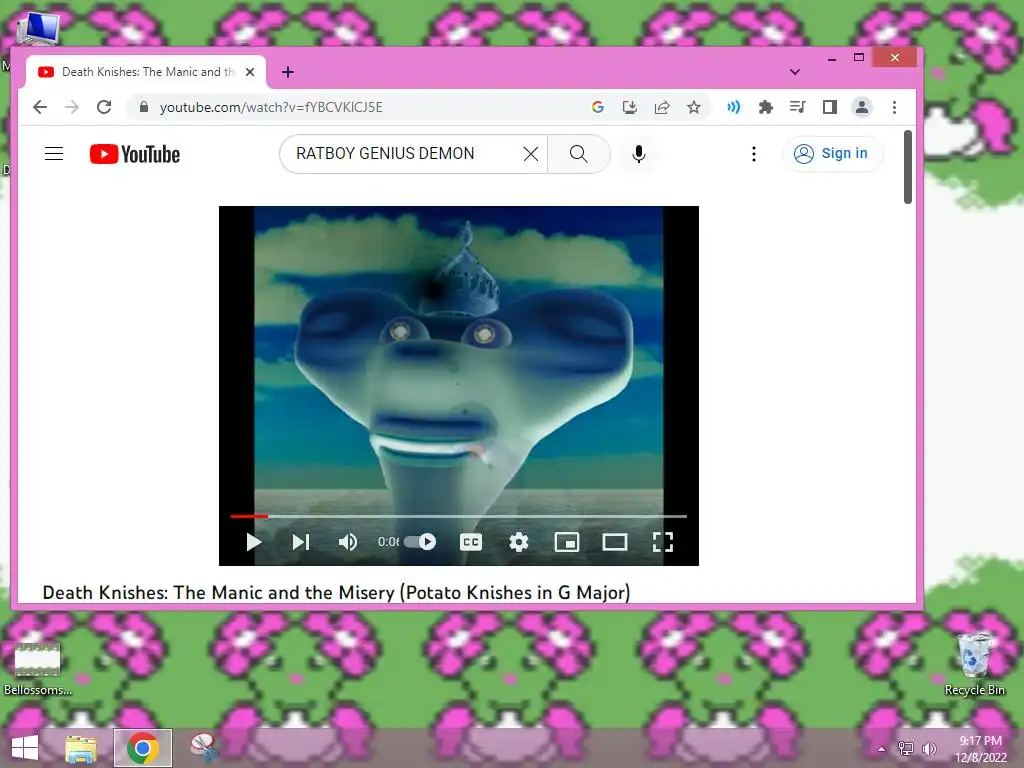Open the YouTube settings three-dot menu
The image size is (1024, 768).
(x=754, y=154)
